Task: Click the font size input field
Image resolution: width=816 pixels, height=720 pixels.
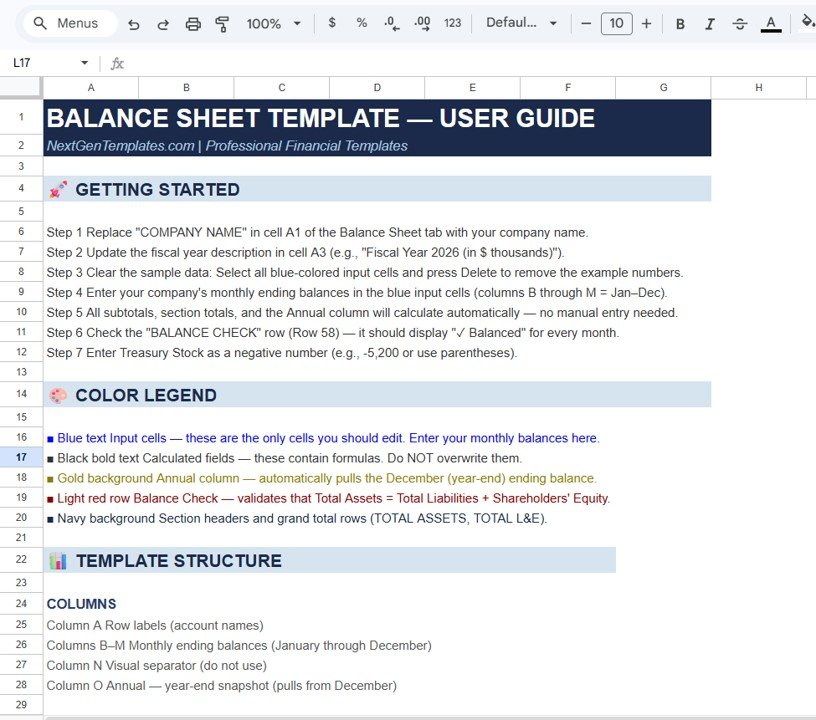Action: tap(616, 23)
